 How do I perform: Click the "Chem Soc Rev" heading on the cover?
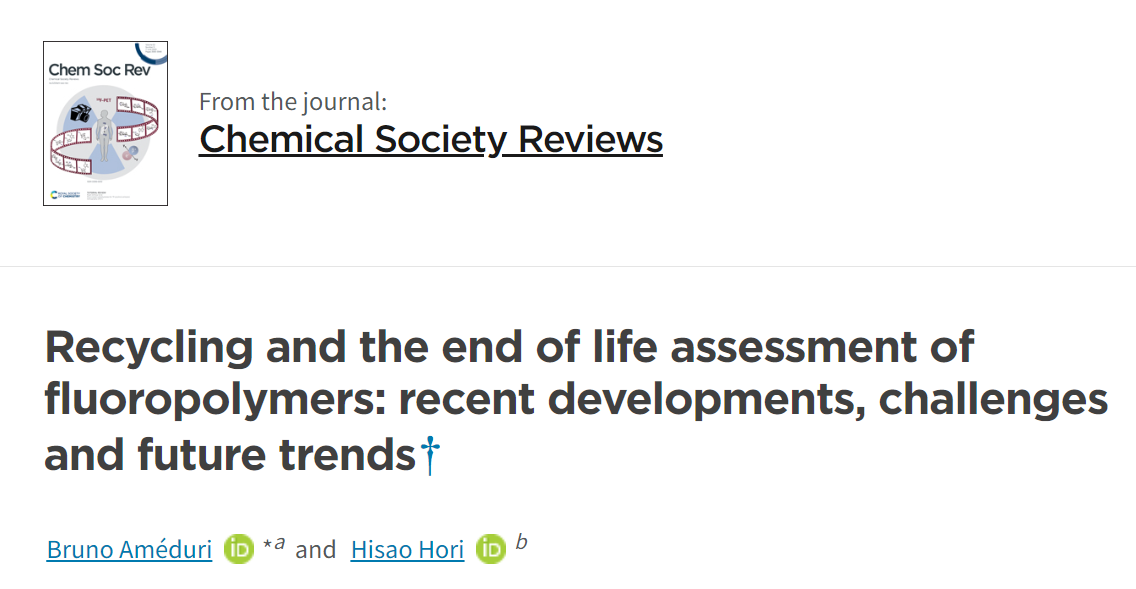click(x=99, y=70)
